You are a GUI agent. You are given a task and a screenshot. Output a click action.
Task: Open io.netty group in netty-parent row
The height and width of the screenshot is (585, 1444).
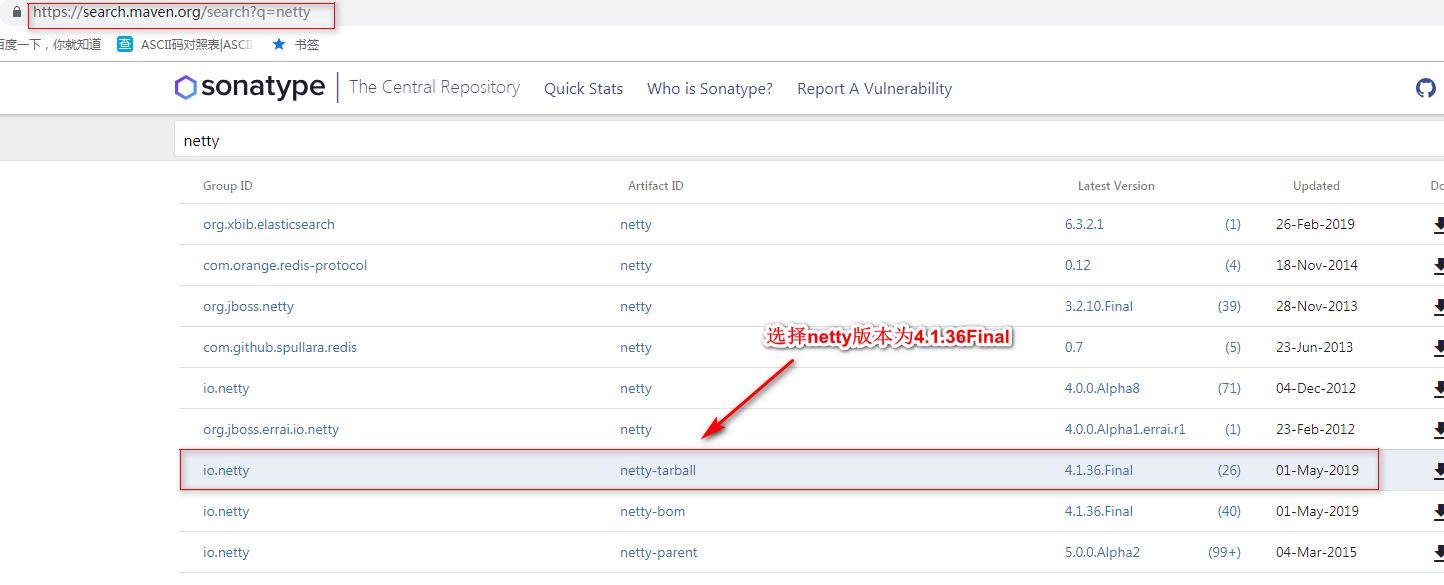[226, 552]
